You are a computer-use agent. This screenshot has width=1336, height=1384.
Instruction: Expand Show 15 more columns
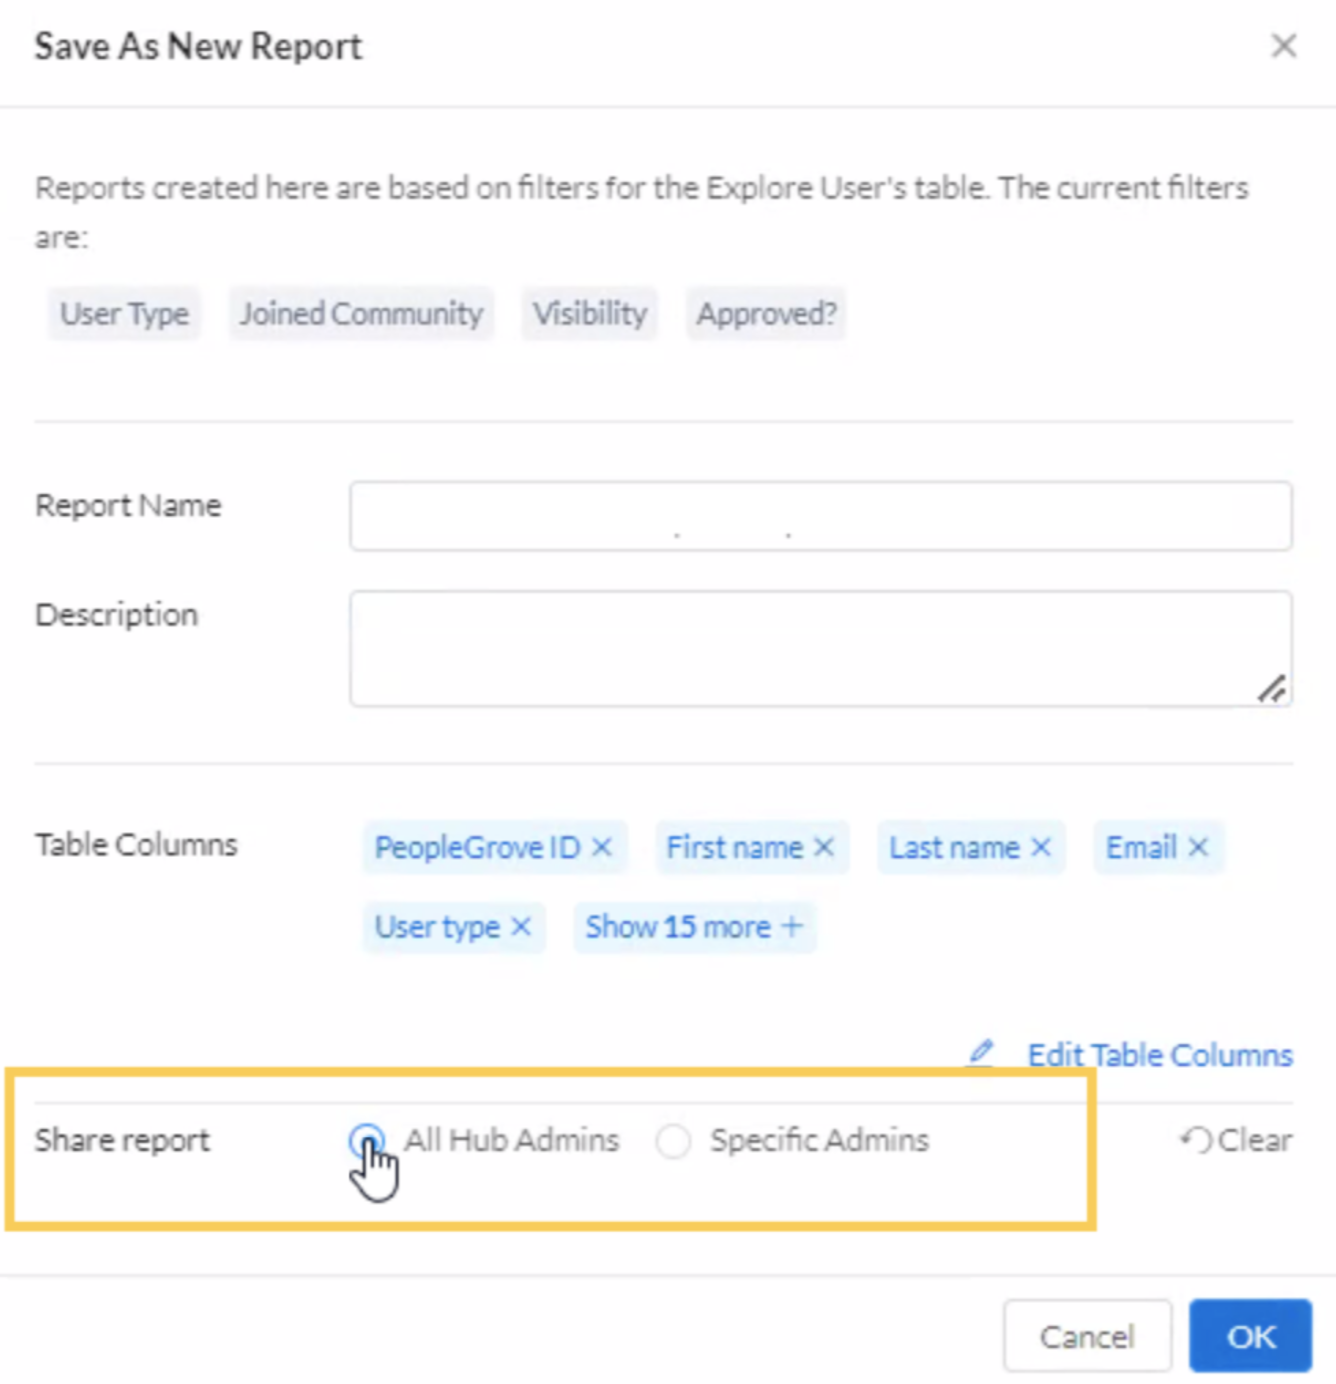pos(694,927)
